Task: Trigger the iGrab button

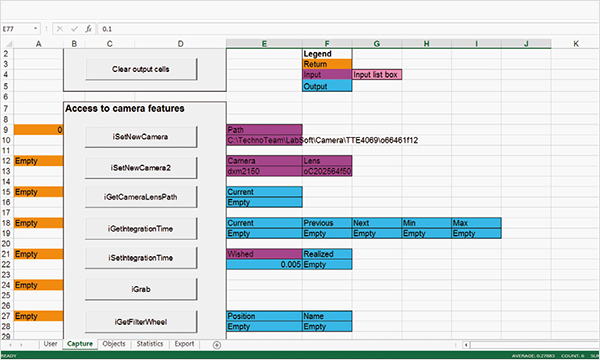Action: 140,289
